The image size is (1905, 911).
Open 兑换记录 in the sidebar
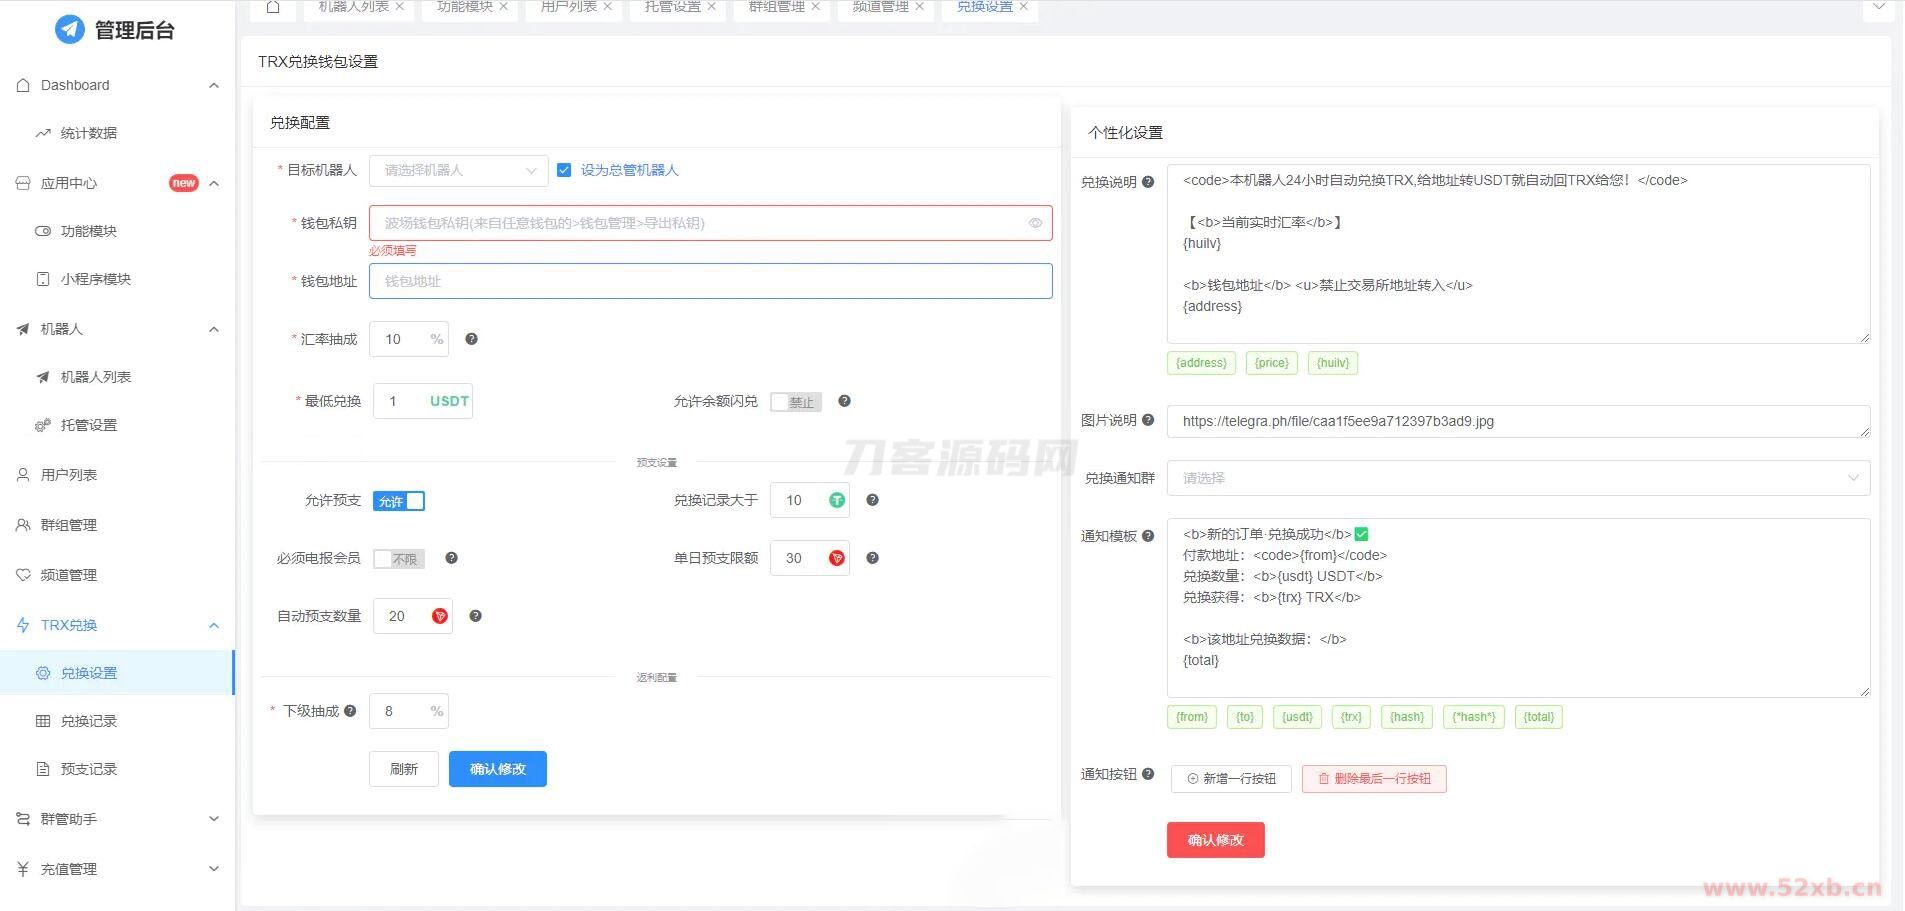88,721
